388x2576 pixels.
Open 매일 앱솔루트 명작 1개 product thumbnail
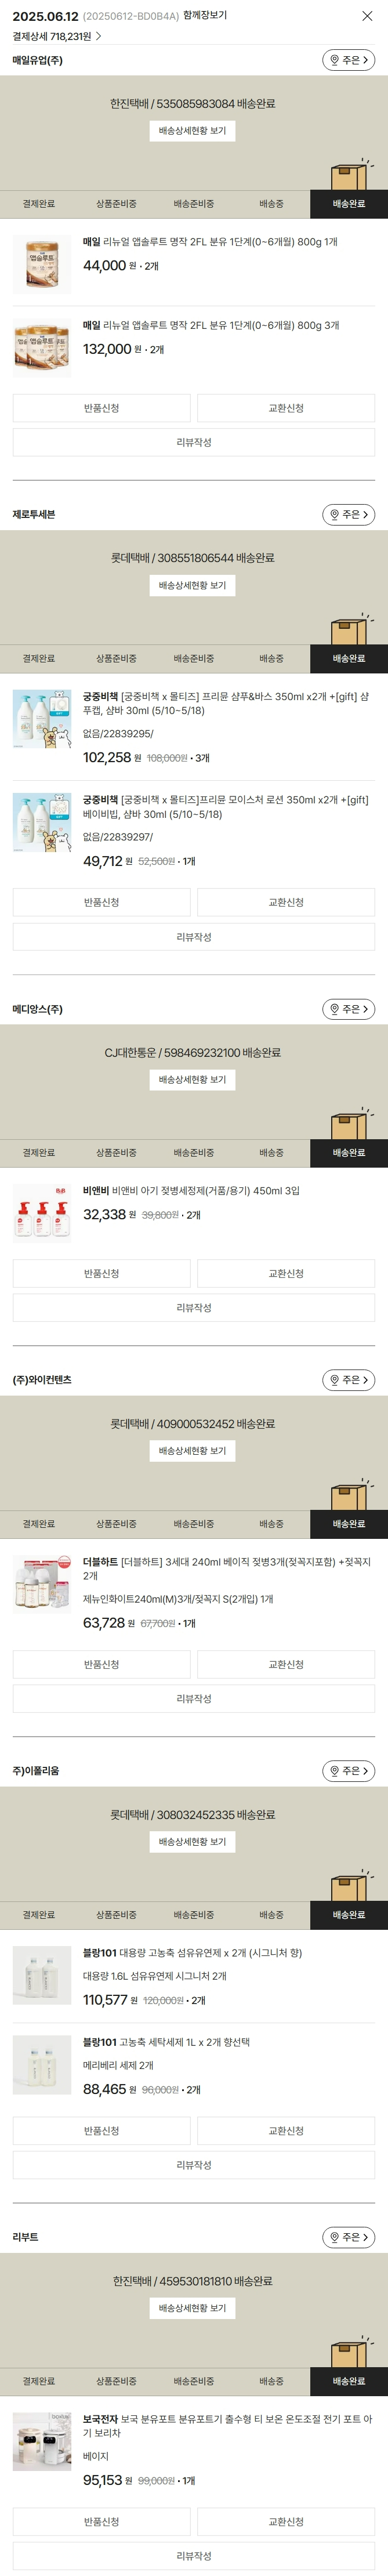pos(42,264)
